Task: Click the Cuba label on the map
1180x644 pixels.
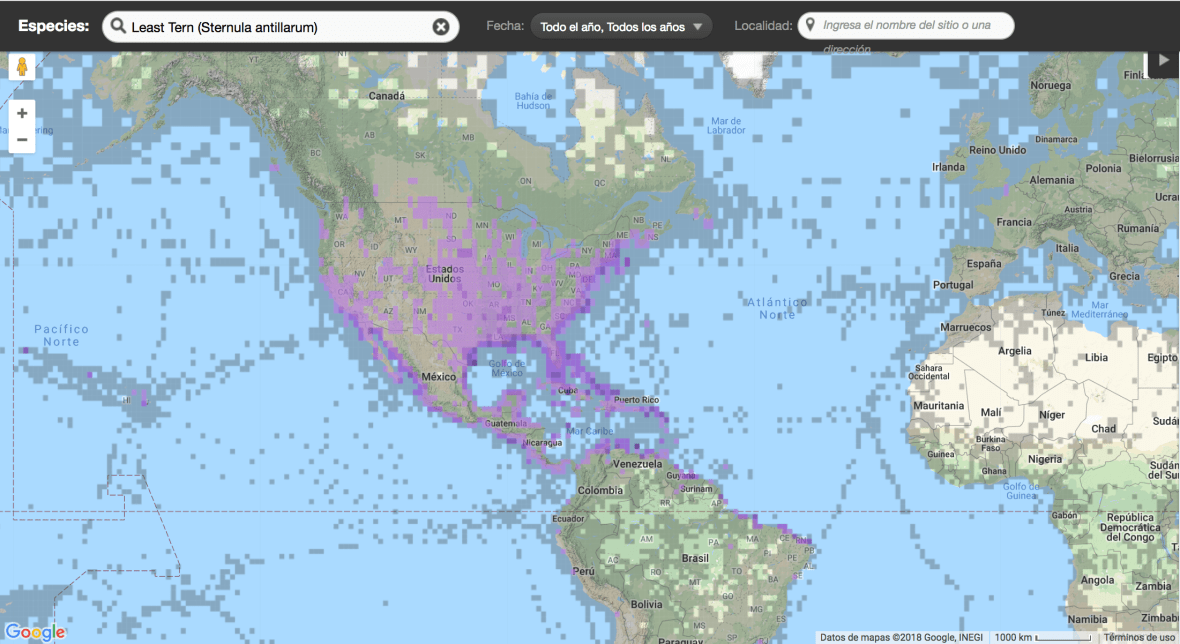Action: 567,390
